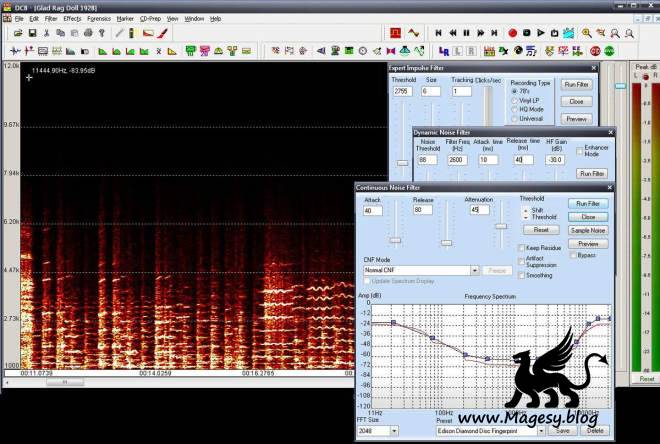Click the green filter icon labeled 10

191,51
